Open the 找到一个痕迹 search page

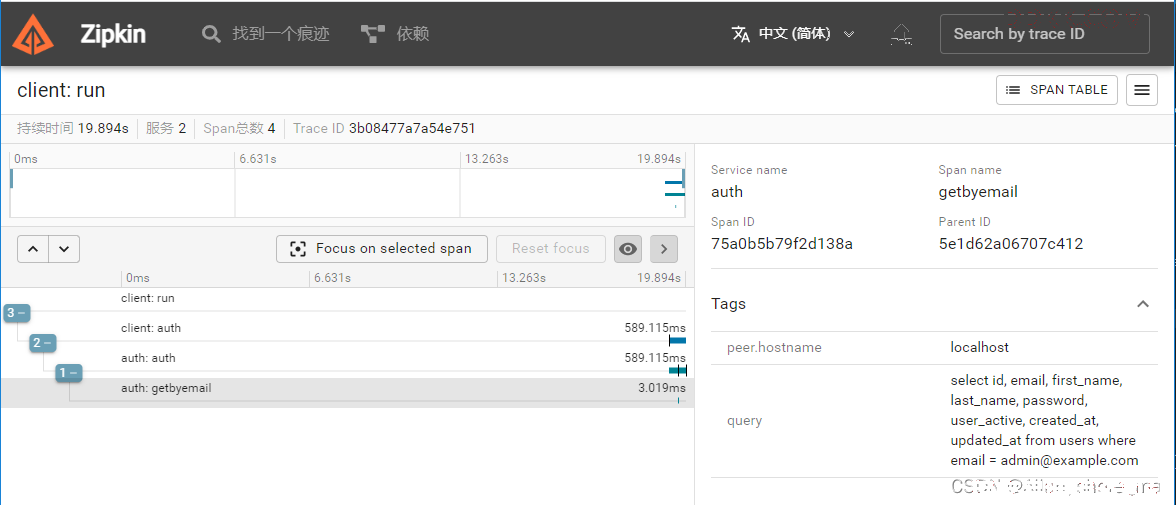pos(266,34)
